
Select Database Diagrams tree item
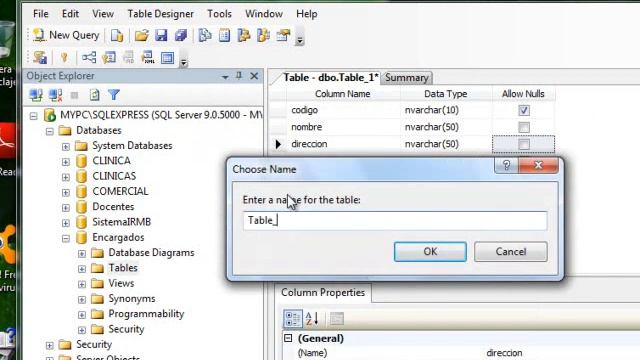[x=151, y=253]
